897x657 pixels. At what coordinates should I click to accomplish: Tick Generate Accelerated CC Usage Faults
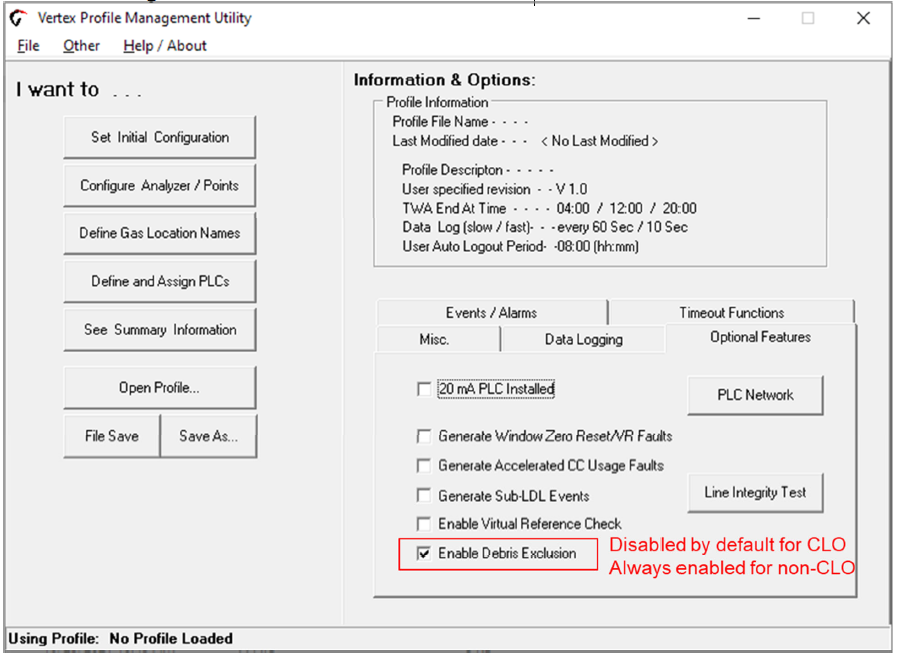(424, 466)
